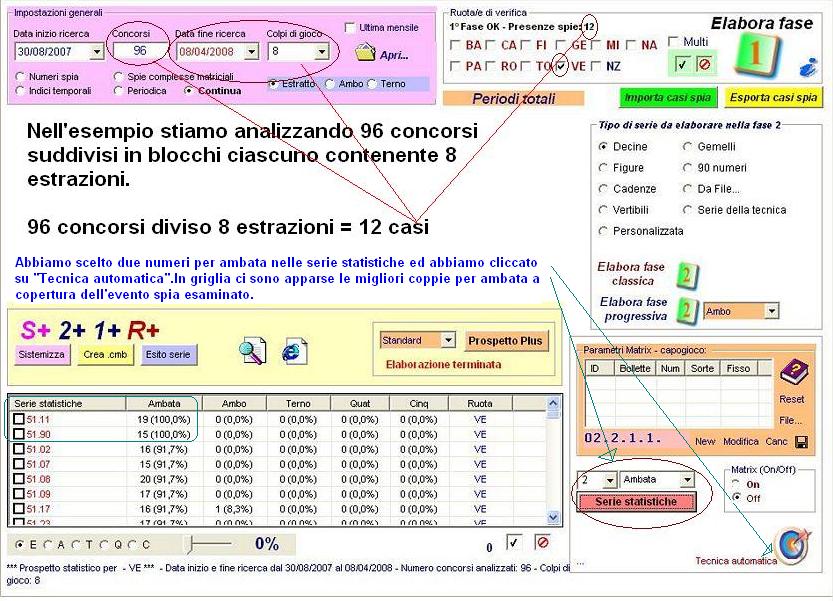The image size is (833, 601).
Task: Open preview with magnifier document icon
Action: pos(252,351)
